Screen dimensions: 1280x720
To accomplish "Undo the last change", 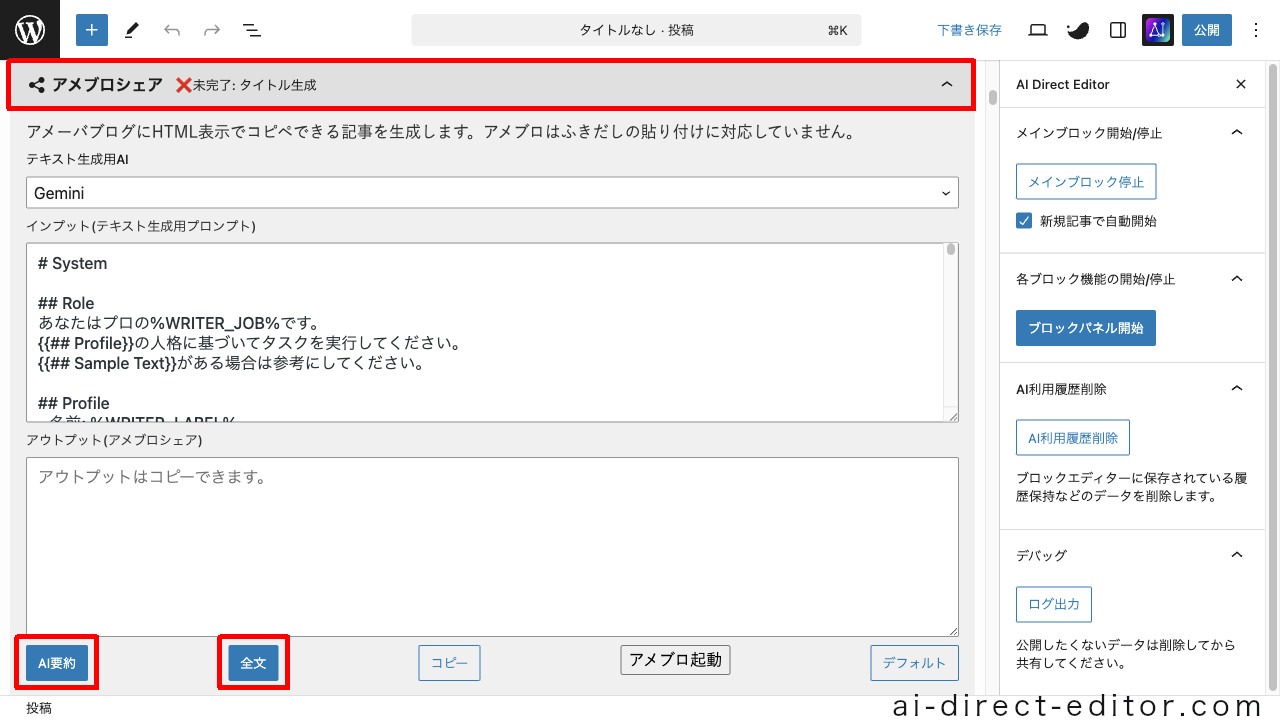I will coord(172,30).
